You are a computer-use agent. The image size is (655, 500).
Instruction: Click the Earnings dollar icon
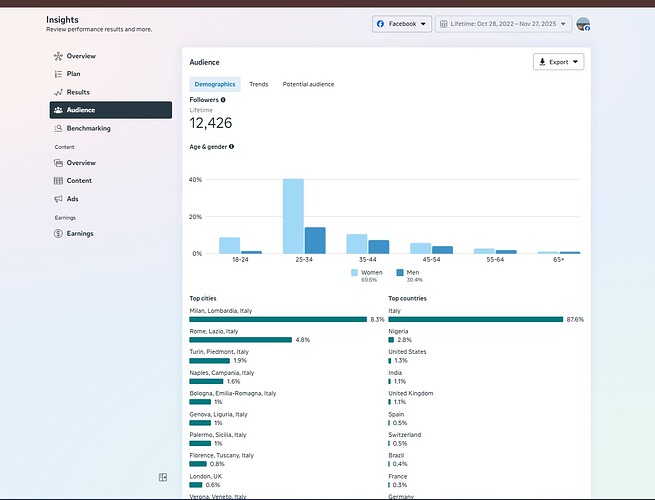click(x=59, y=233)
